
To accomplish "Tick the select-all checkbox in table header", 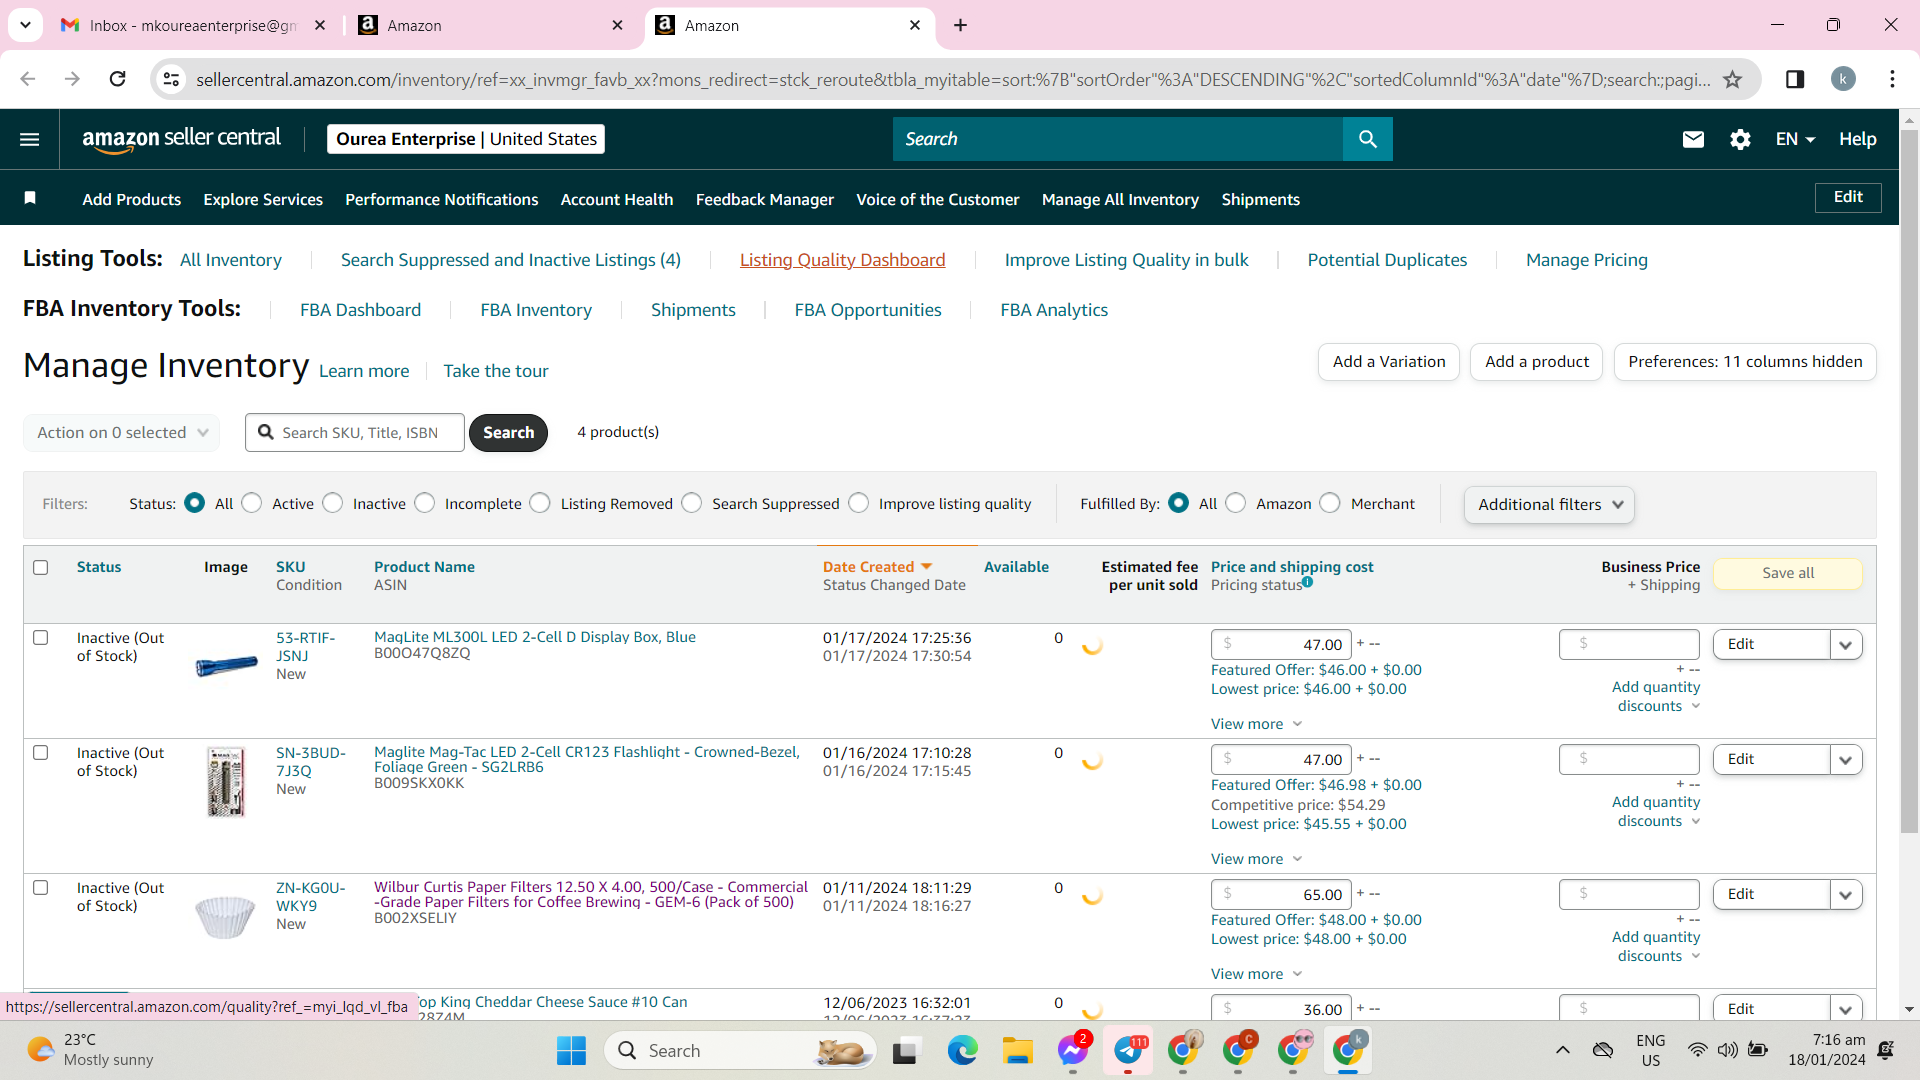I will (x=41, y=567).
